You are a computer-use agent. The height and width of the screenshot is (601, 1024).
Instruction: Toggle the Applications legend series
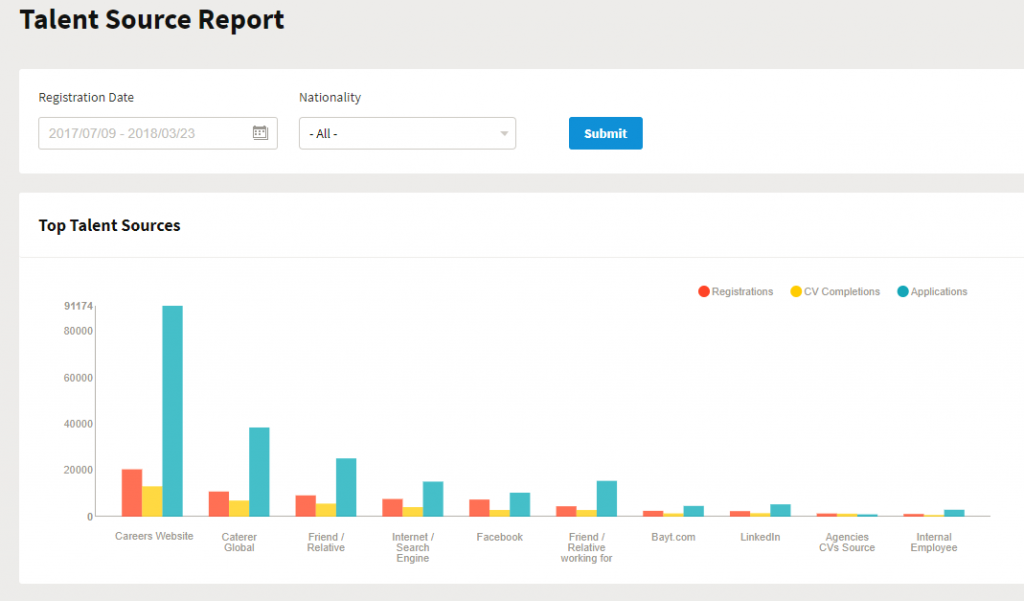pos(939,292)
